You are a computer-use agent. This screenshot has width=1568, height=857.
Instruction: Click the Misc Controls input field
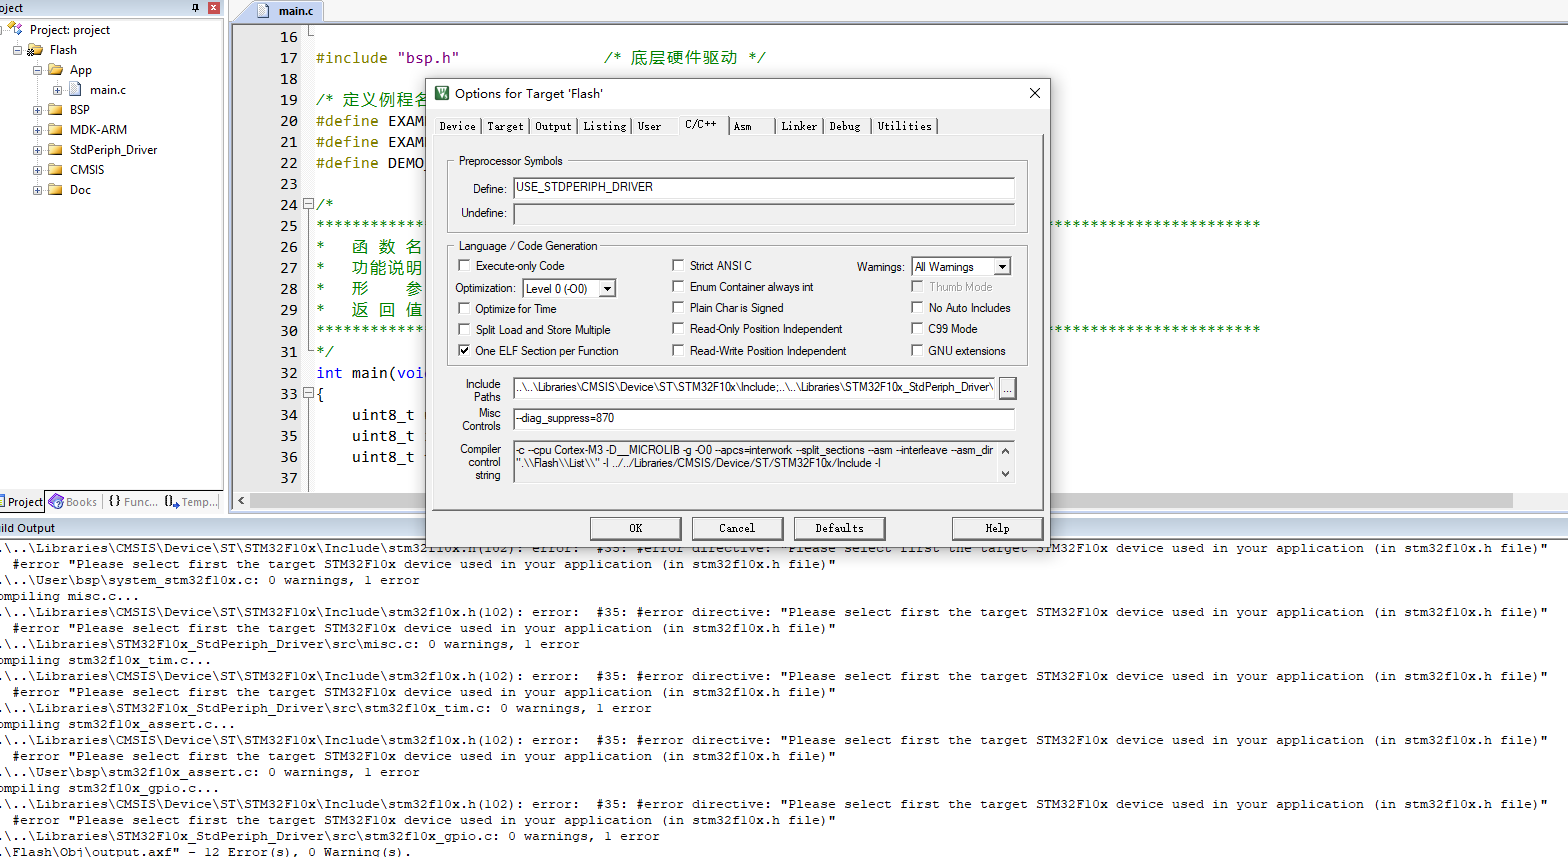click(x=764, y=419)
